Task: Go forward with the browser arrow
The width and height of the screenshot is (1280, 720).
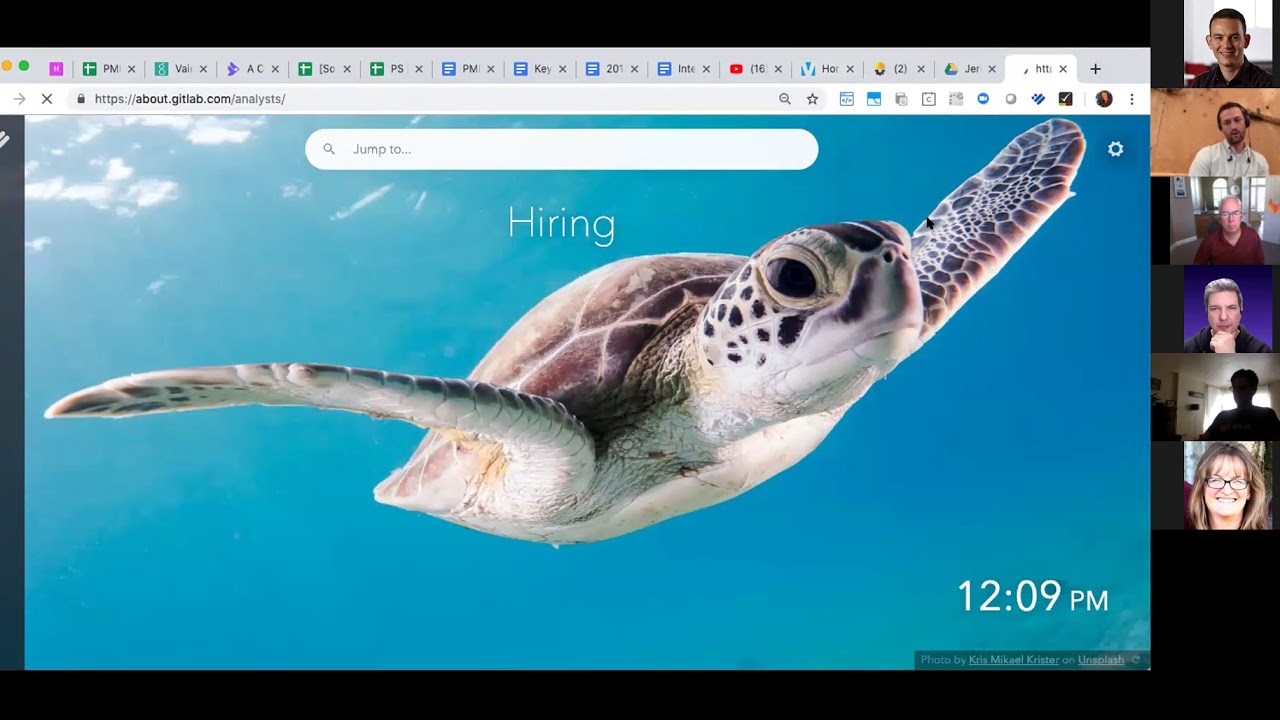Action: (19, 99)
